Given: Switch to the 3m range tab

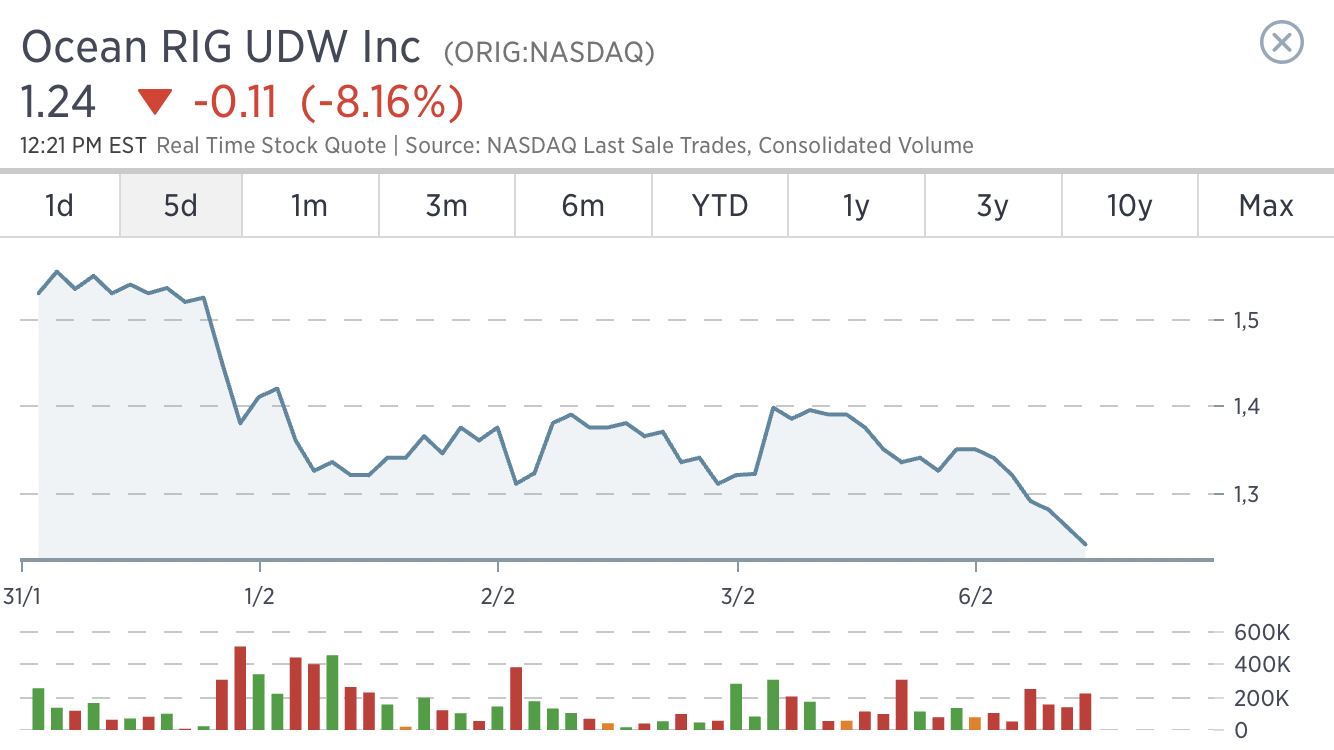Looking at the screenshot, I should (x=446, y=206).
